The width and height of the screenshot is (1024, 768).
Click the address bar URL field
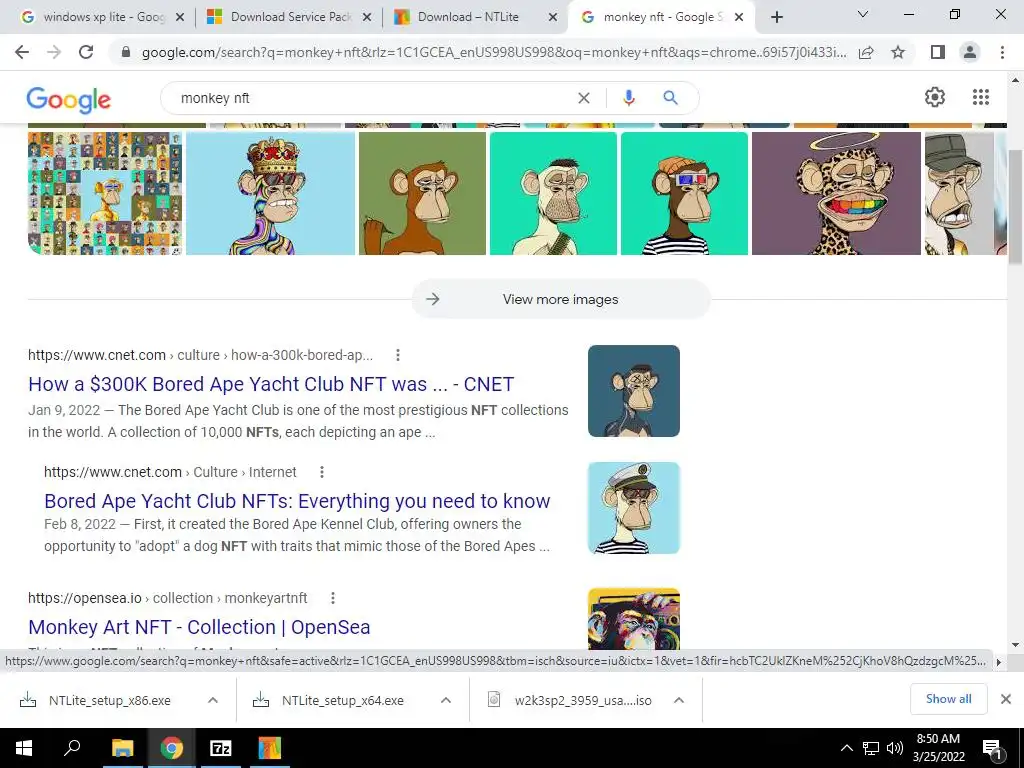point(494,52)
